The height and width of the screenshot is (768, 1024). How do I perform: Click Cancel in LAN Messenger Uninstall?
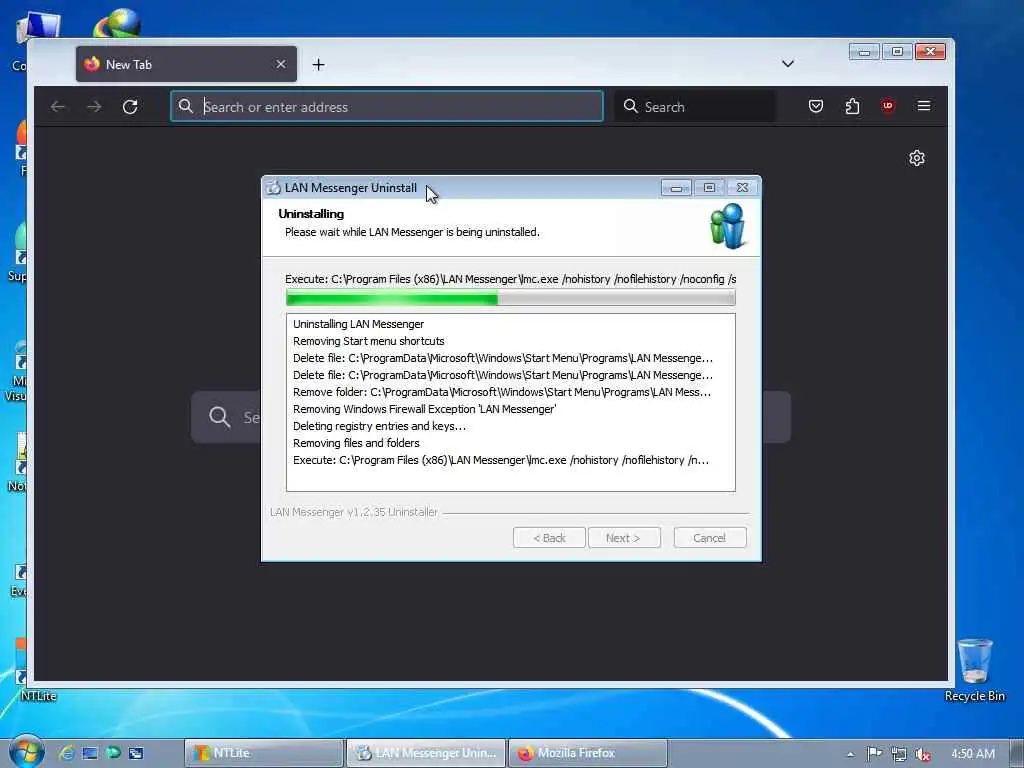709,538
